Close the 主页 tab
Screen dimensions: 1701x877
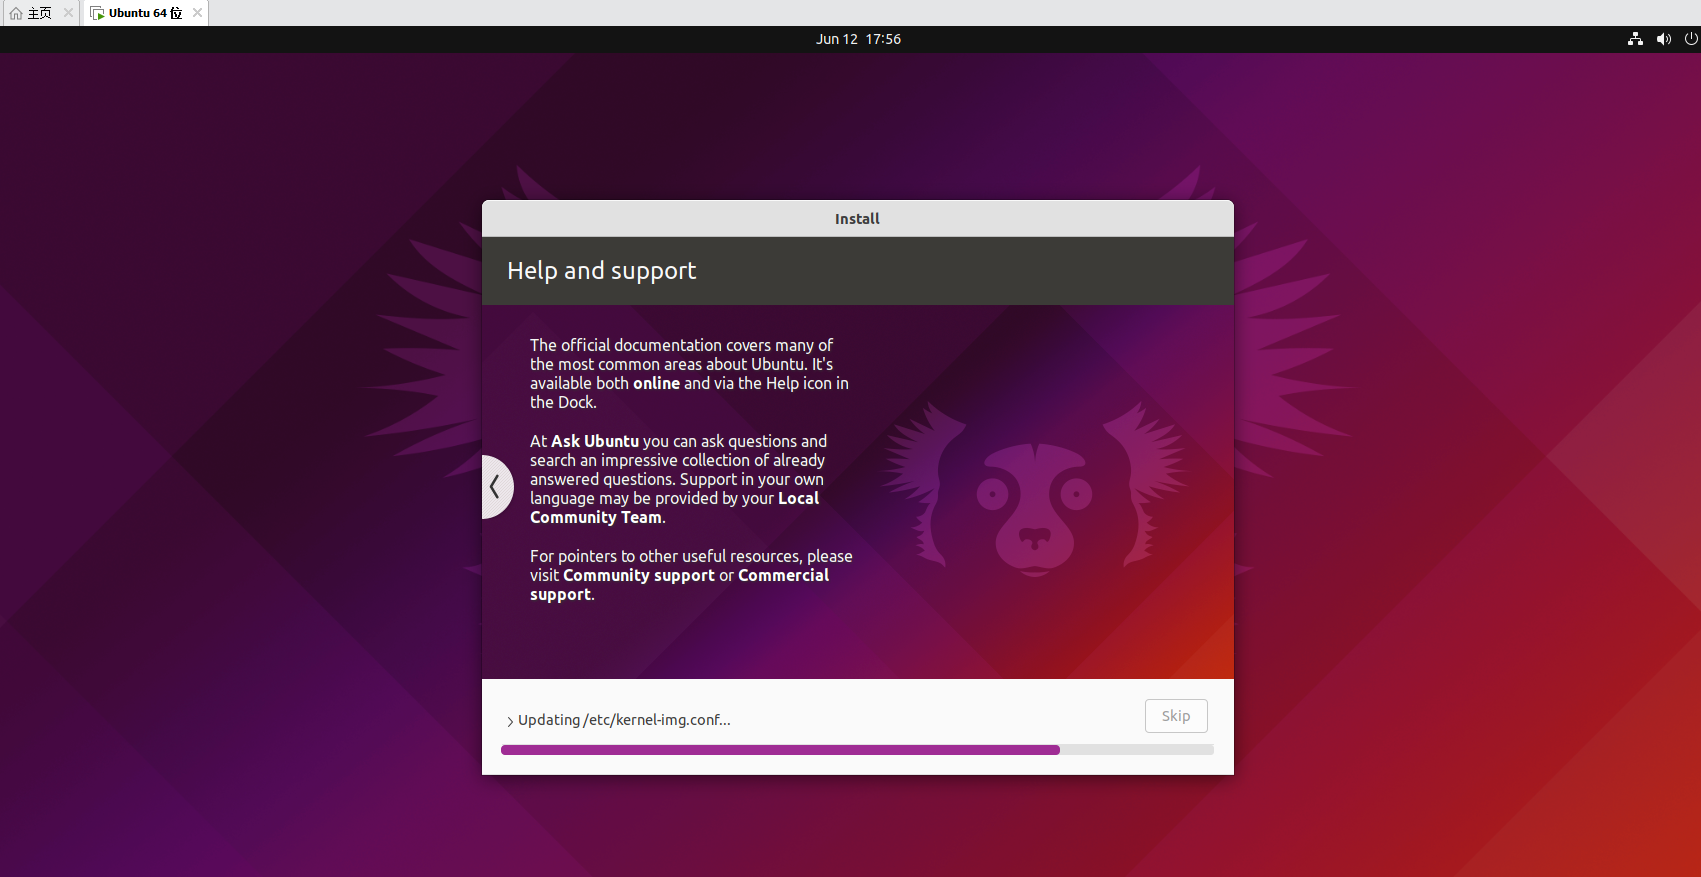pyautogui.click(x=68, y=13)
